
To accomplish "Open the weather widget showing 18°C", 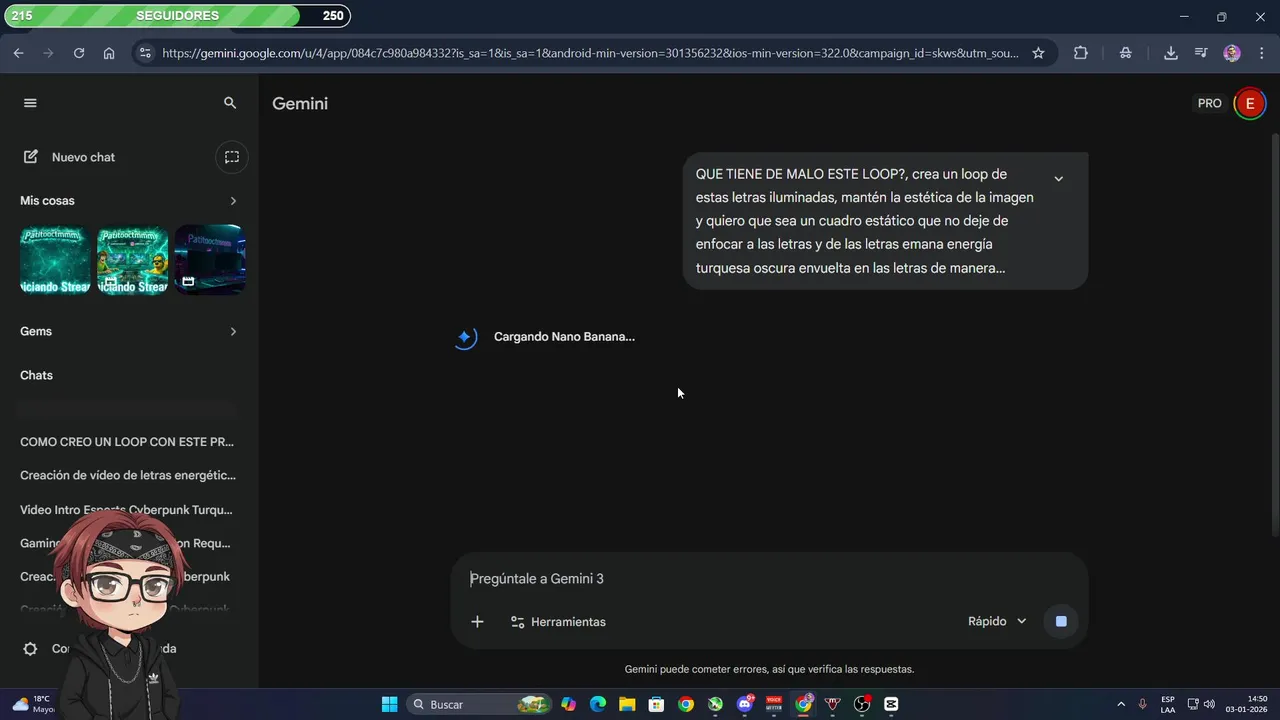I will pos(34,704).
